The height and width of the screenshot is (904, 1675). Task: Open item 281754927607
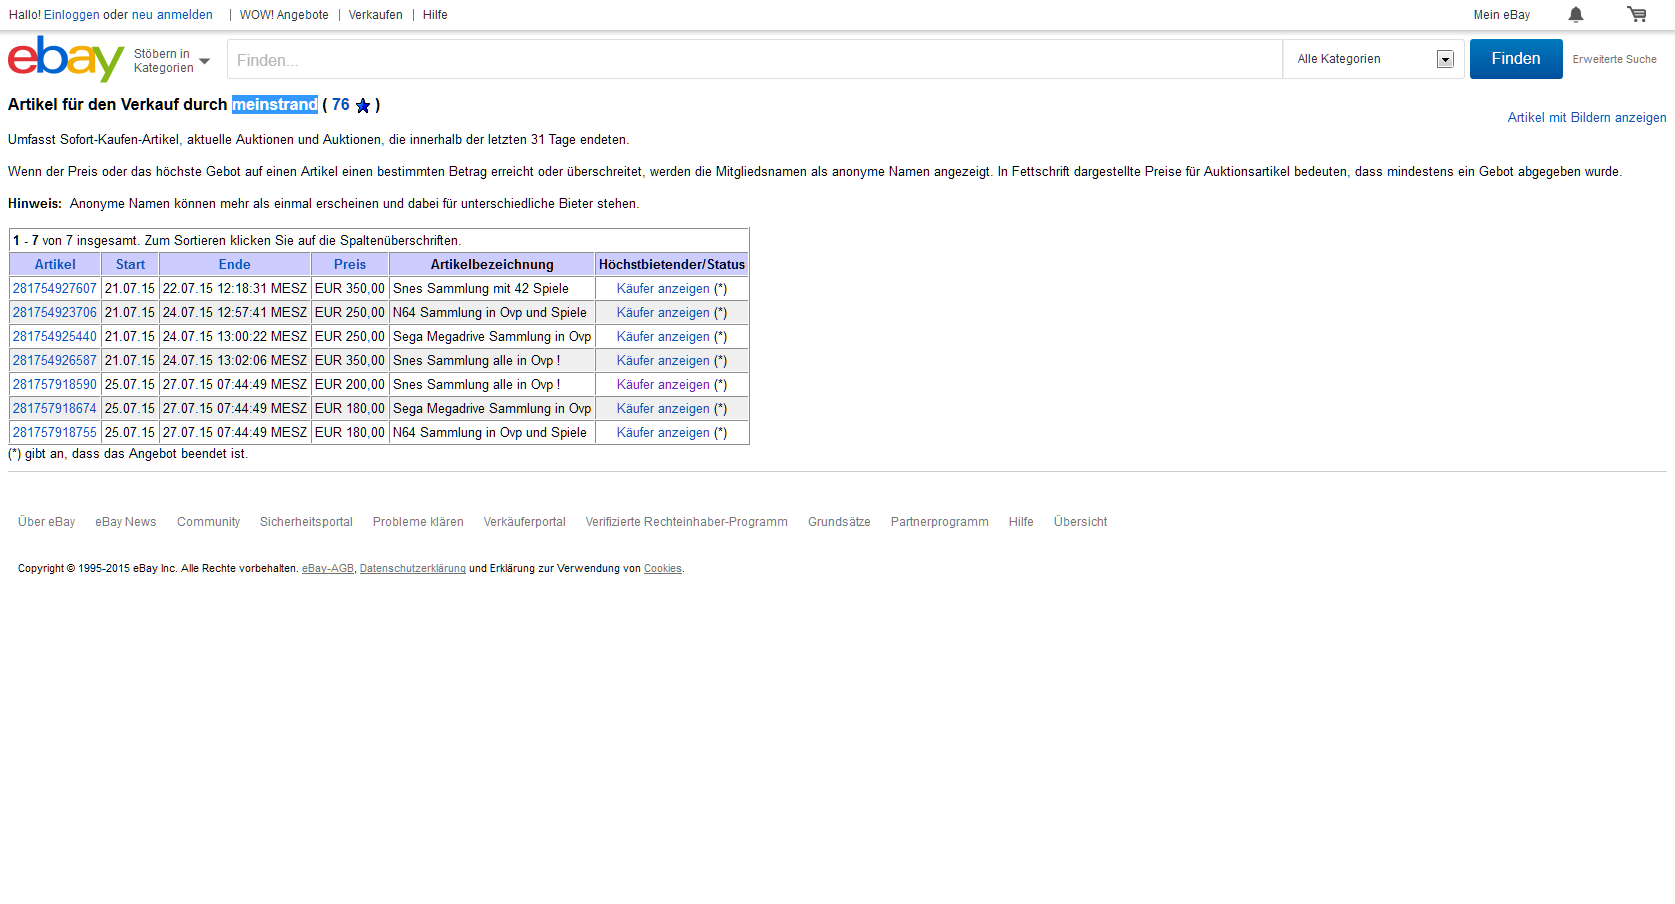(55, 288)
